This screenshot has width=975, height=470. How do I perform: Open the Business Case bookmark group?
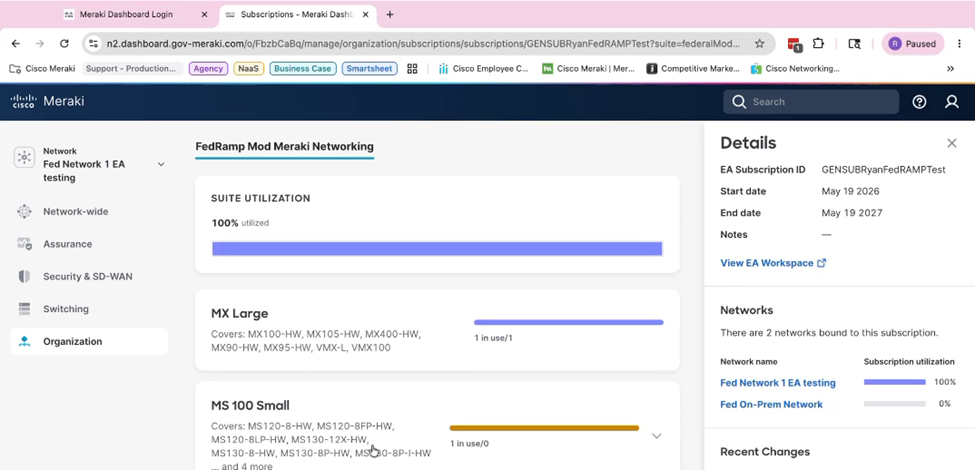point(303,68)
